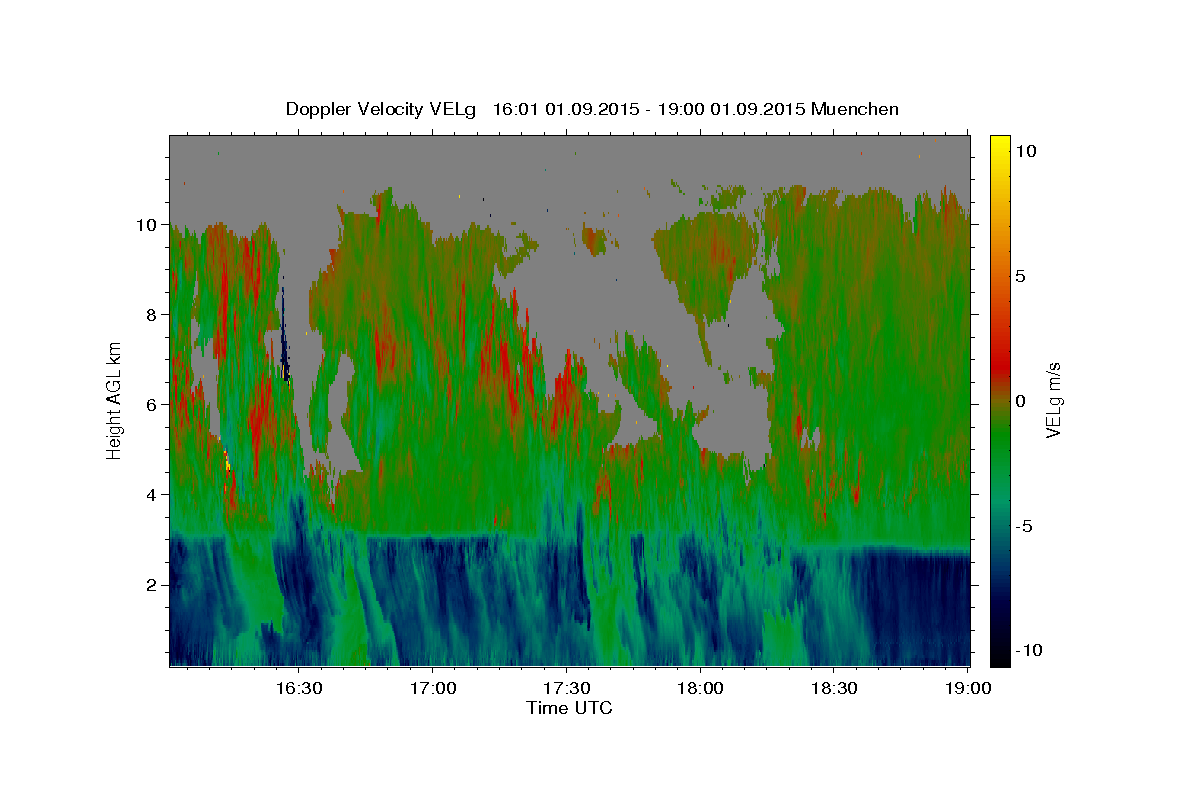This screenshot has width=1200, height=800.
Task: Click the colorbar value label 10
Action: pyautogui.click(x=1026, y=151)
